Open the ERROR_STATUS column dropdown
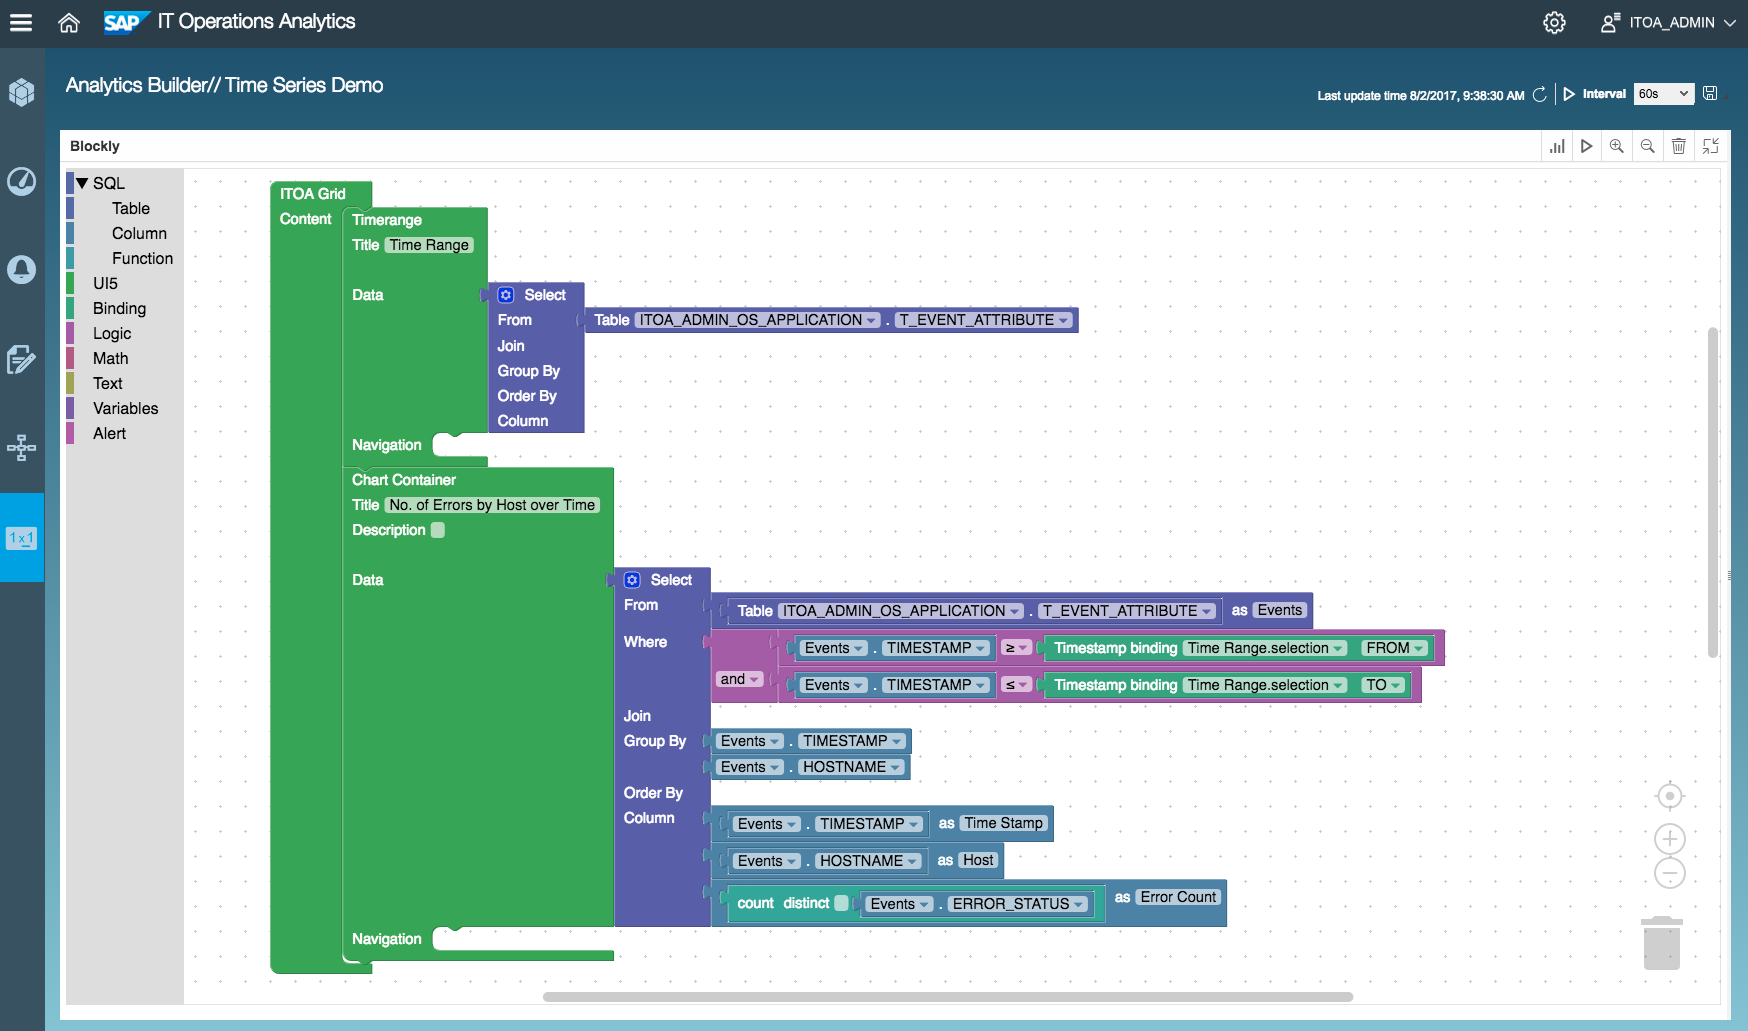 click(x=1019, y=904)
